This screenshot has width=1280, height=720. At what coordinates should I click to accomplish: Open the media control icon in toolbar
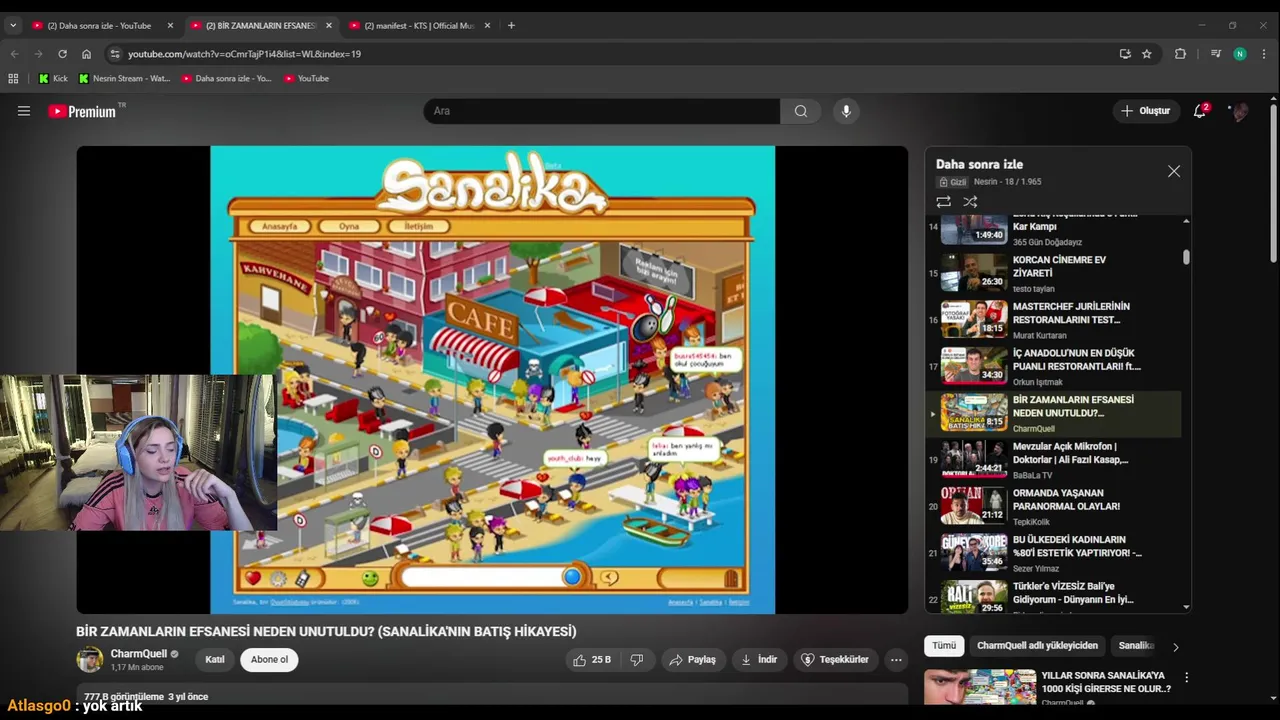click(x=1216, y=54)
